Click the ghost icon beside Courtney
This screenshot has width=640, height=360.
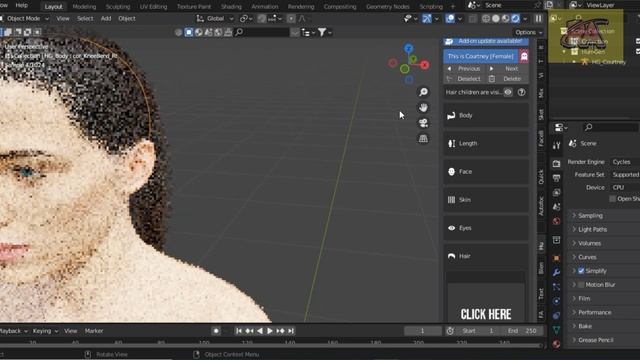tap(524, 56)
